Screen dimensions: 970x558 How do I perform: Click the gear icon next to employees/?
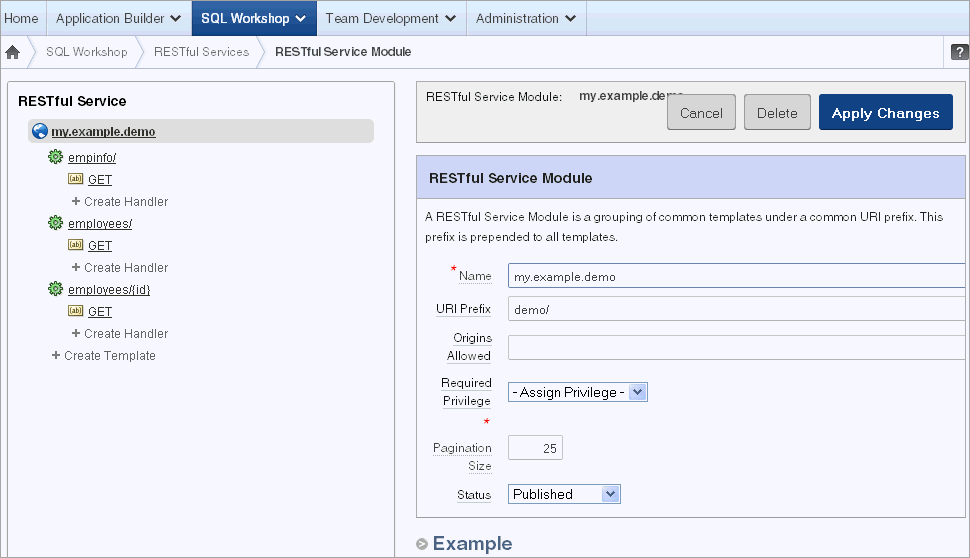[x=56, y=223]
